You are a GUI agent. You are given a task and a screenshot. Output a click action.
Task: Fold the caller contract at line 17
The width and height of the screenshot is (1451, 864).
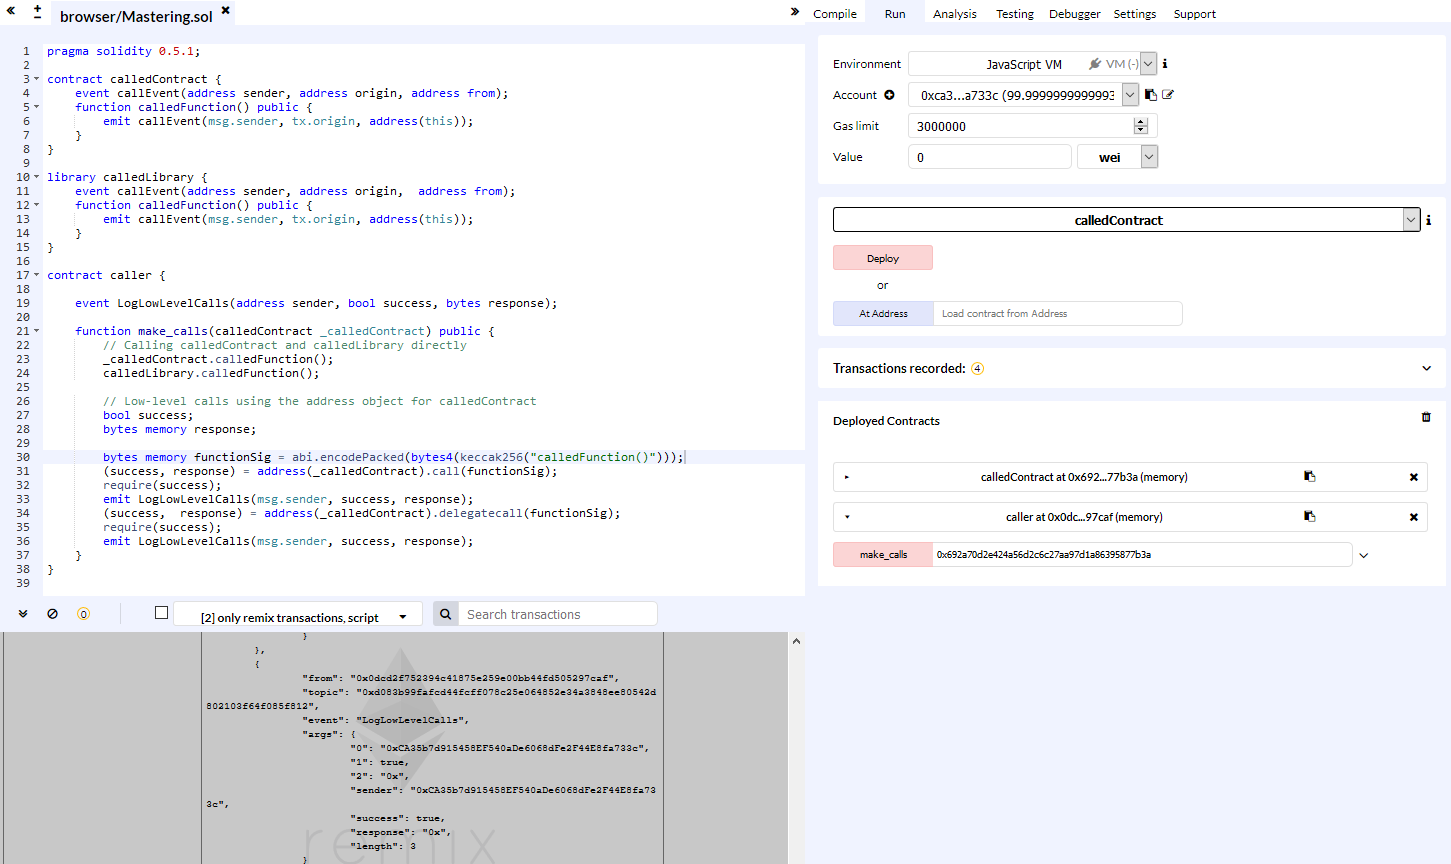pyautogui.click(x=37, y=275)
